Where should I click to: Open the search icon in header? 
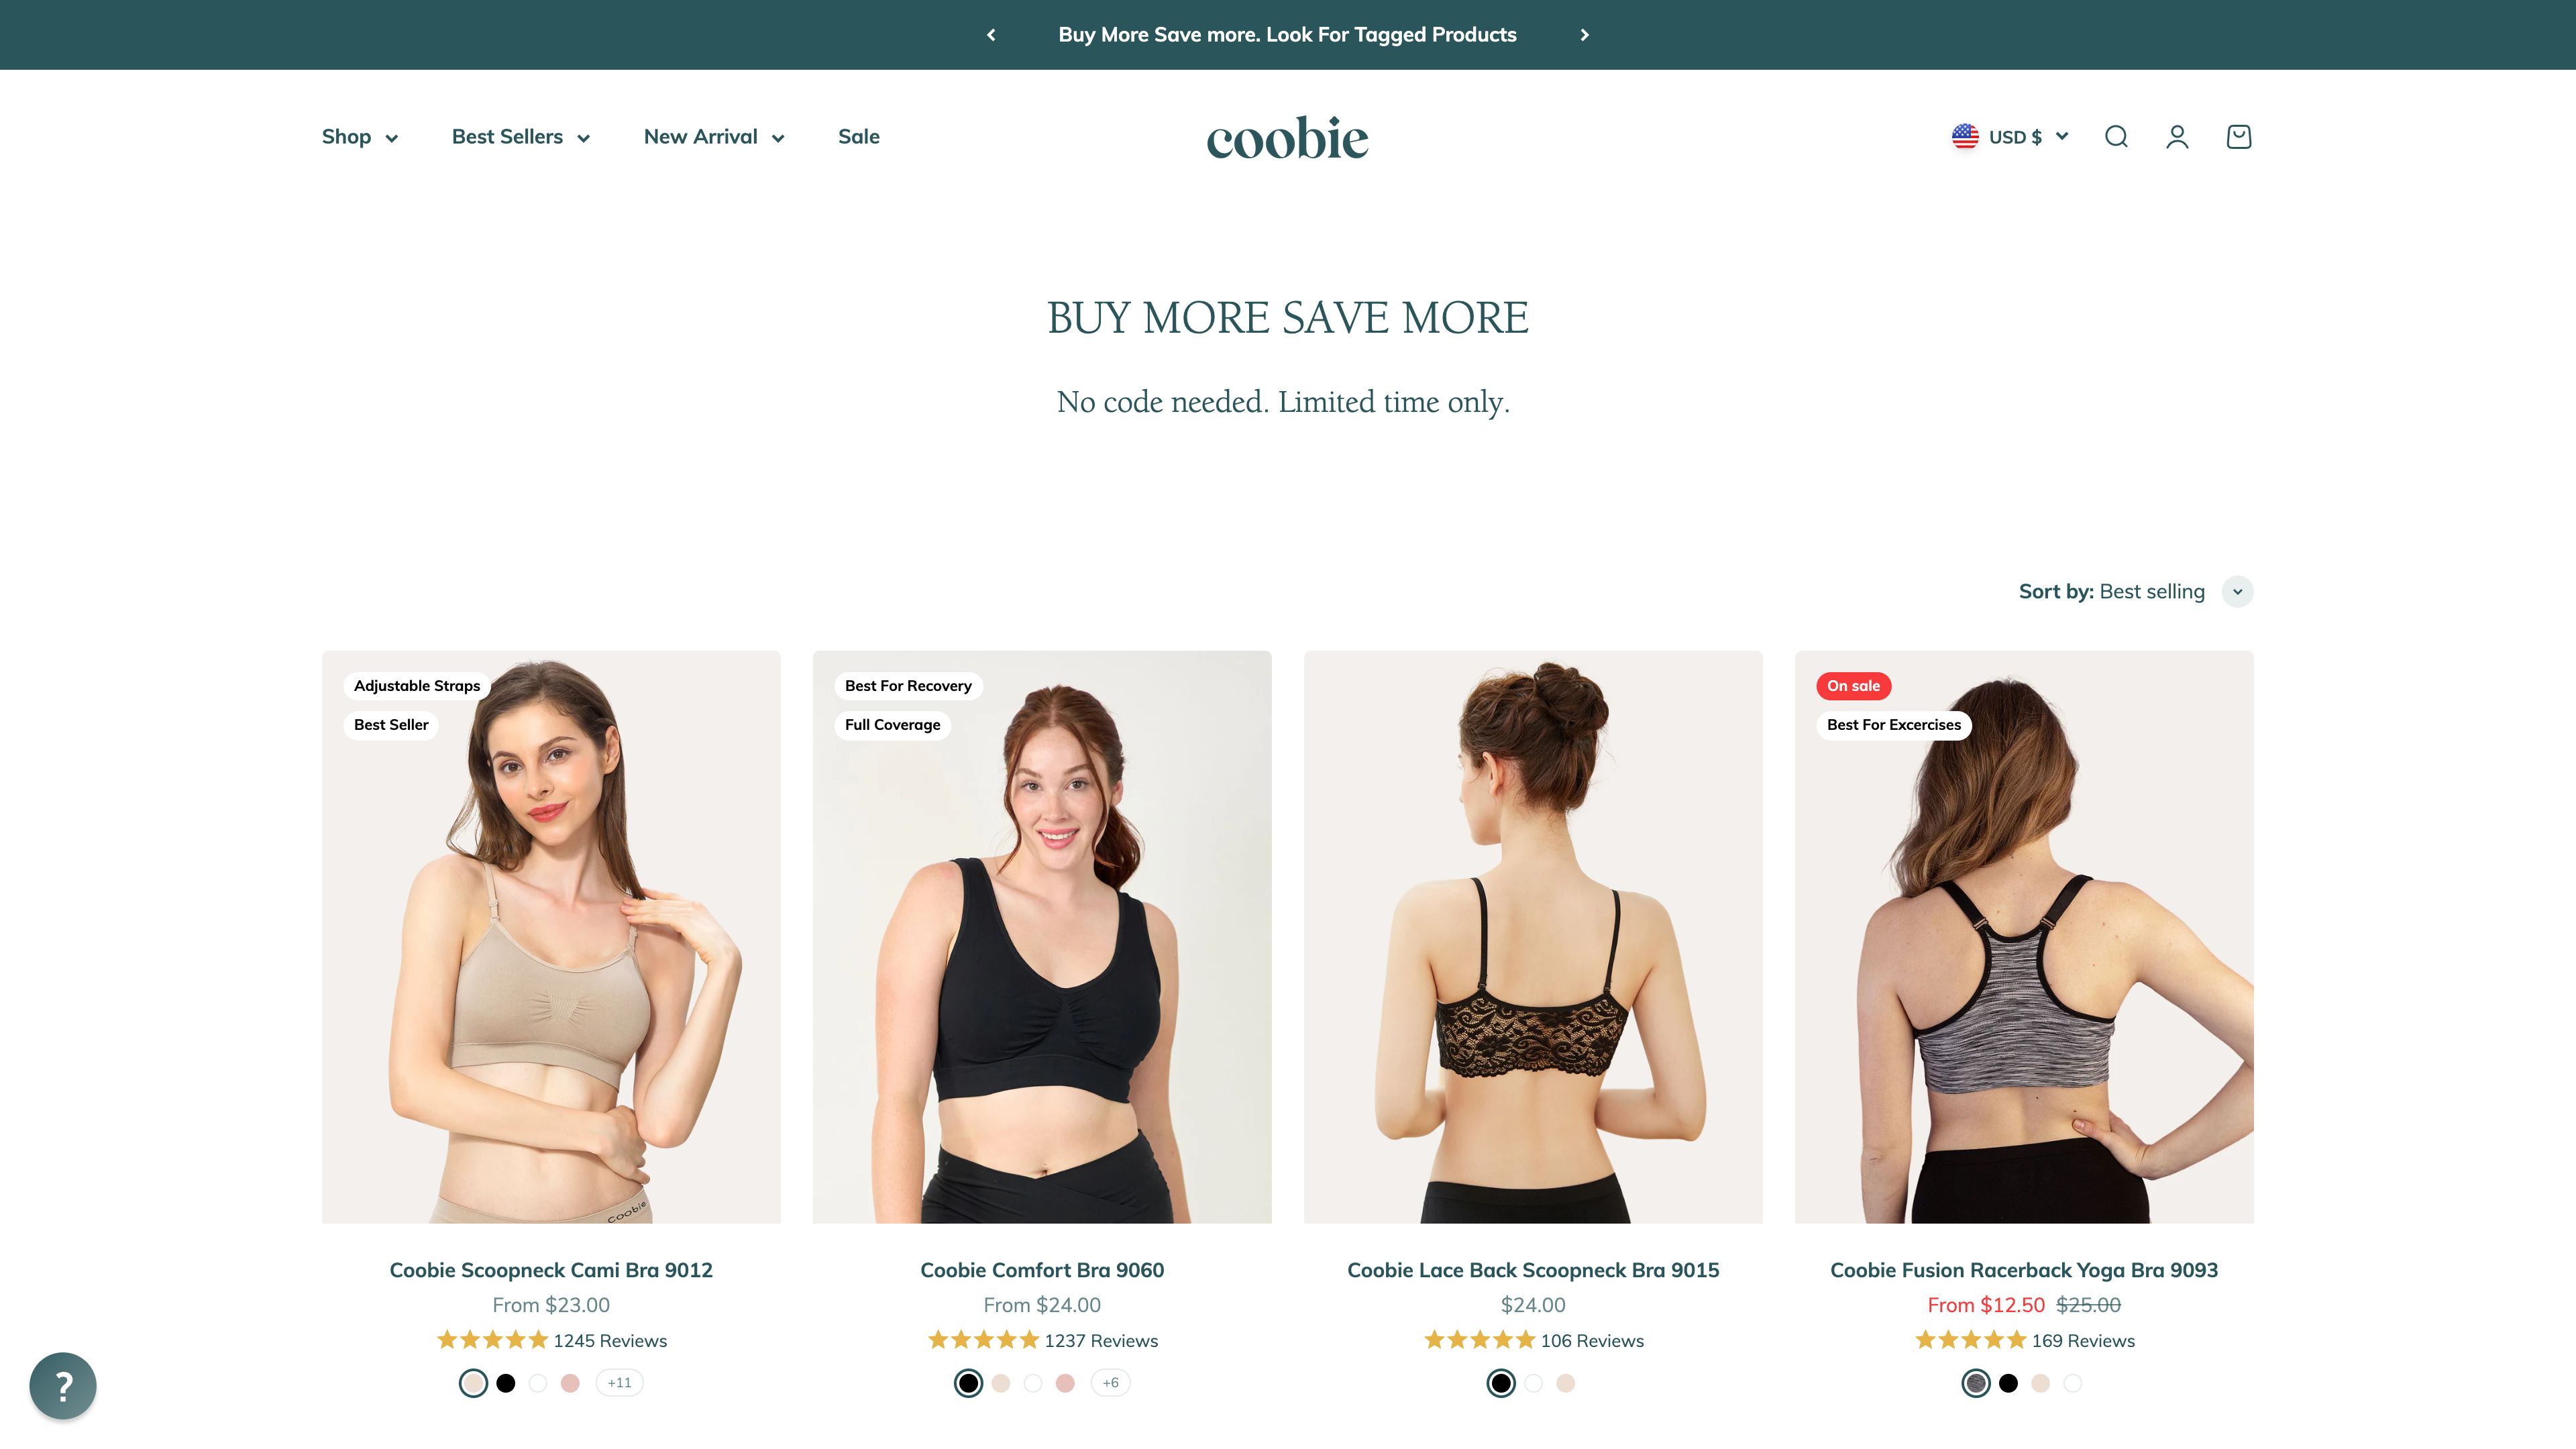point(2116,137)
